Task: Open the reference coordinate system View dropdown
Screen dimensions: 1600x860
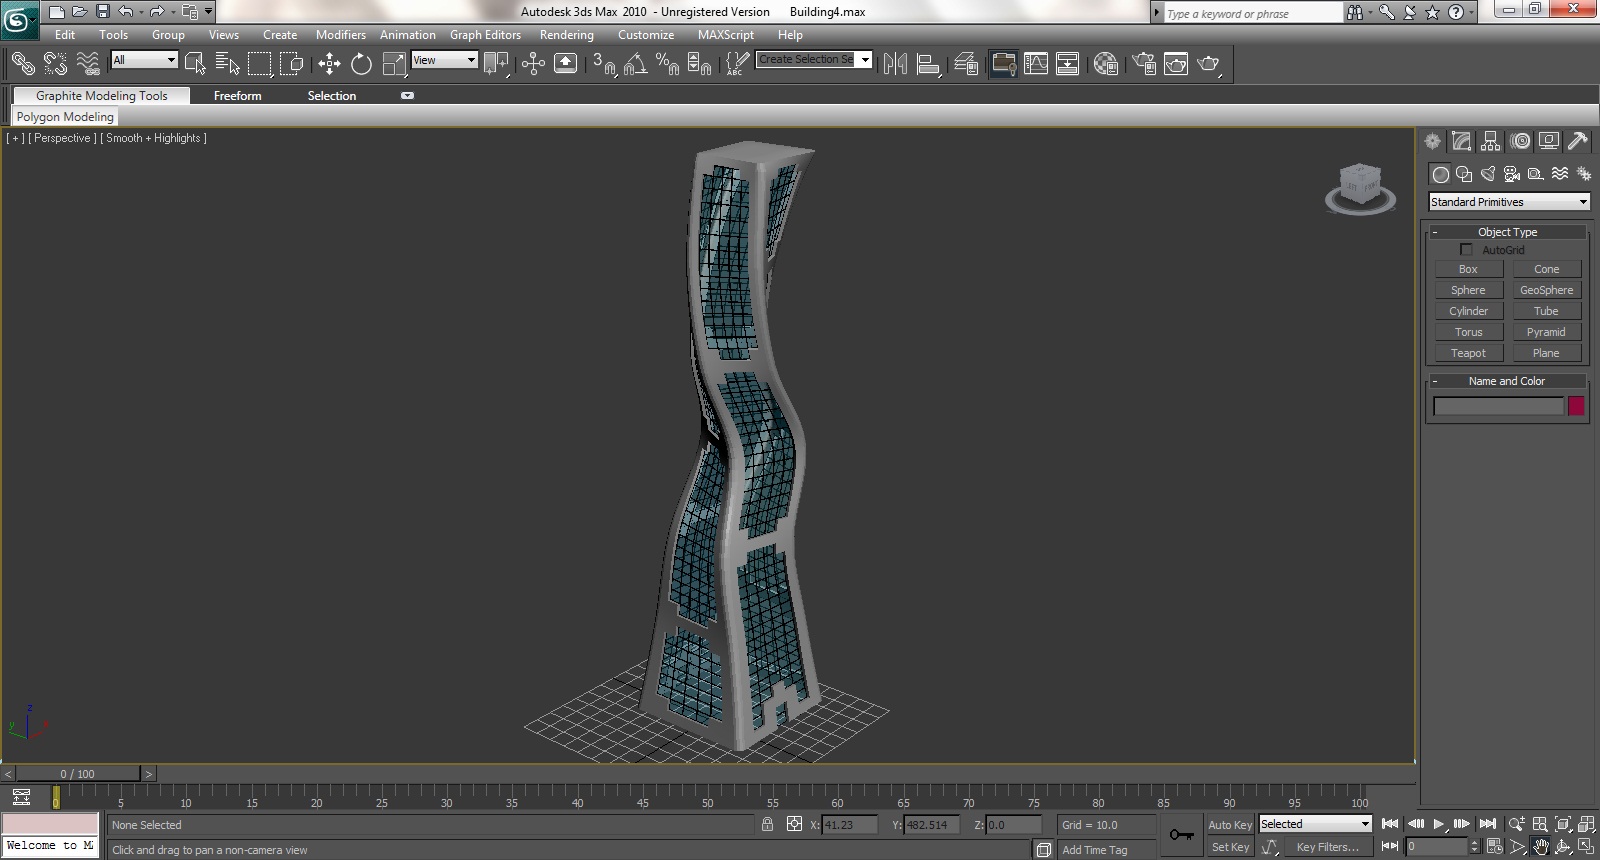Action: pos(444,60)
